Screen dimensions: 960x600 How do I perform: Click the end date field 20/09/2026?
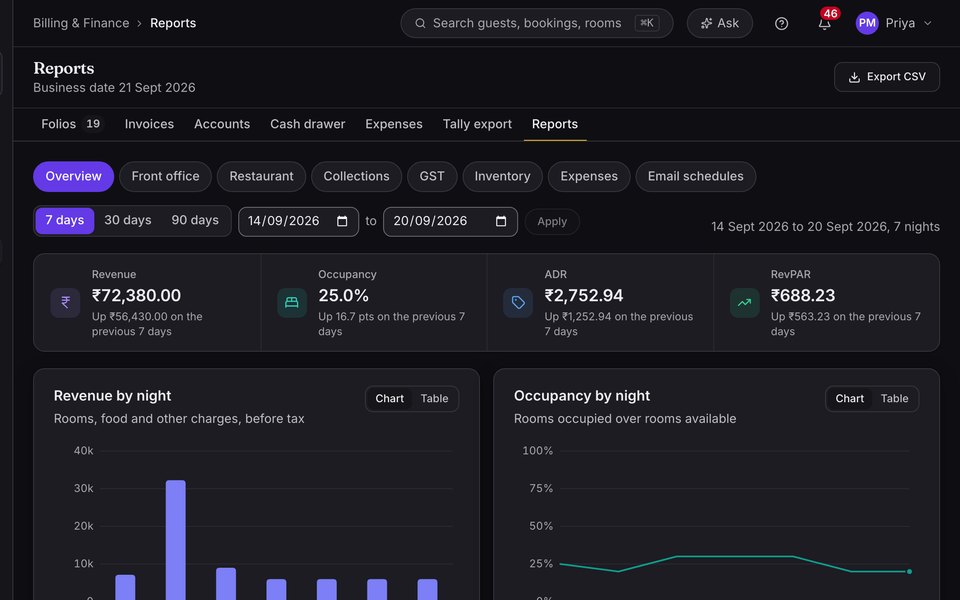click(x=450, y=222)
